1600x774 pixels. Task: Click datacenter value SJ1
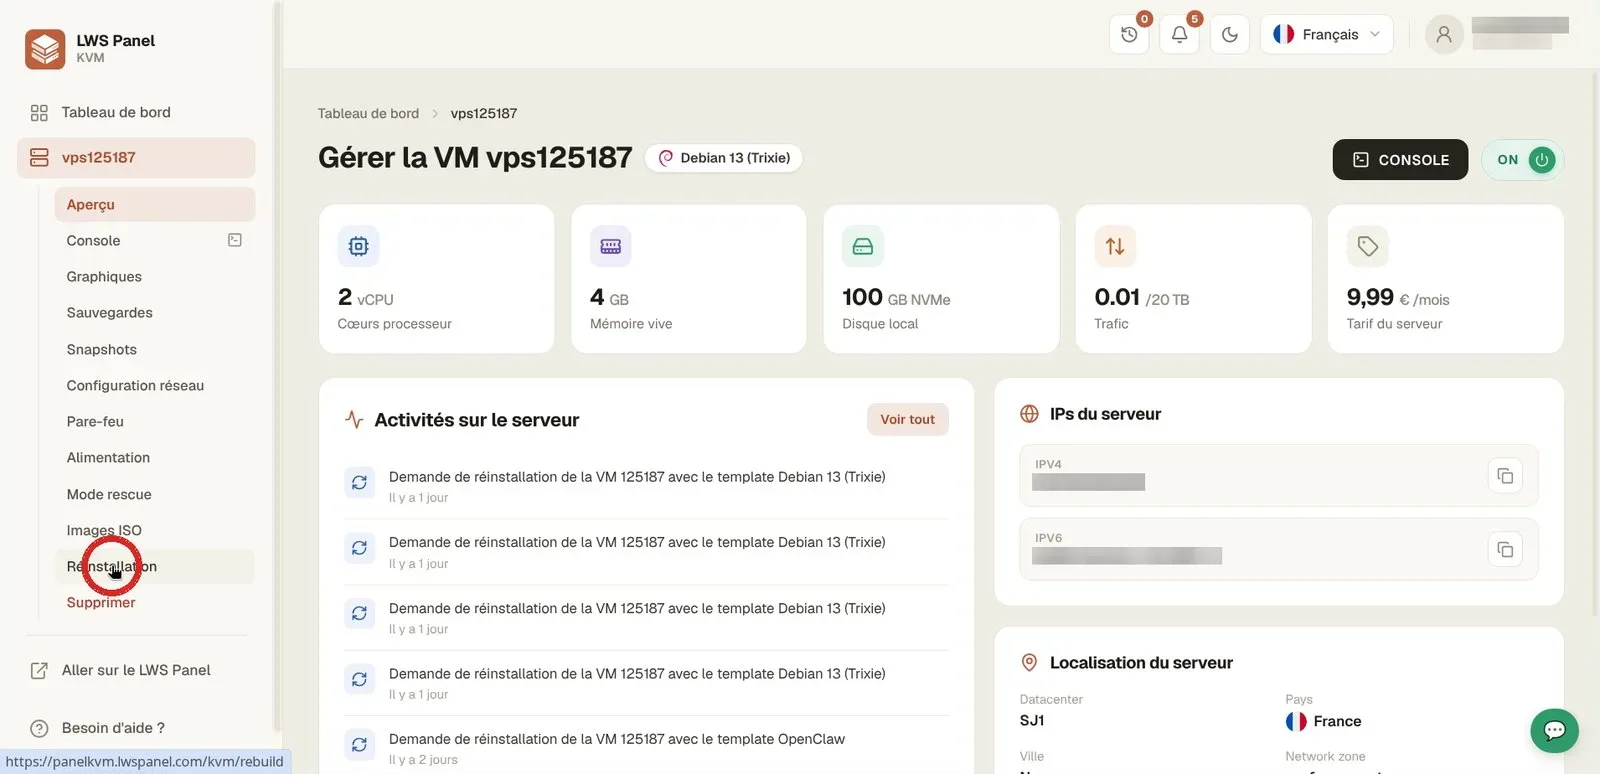(x=1032, y=721)
